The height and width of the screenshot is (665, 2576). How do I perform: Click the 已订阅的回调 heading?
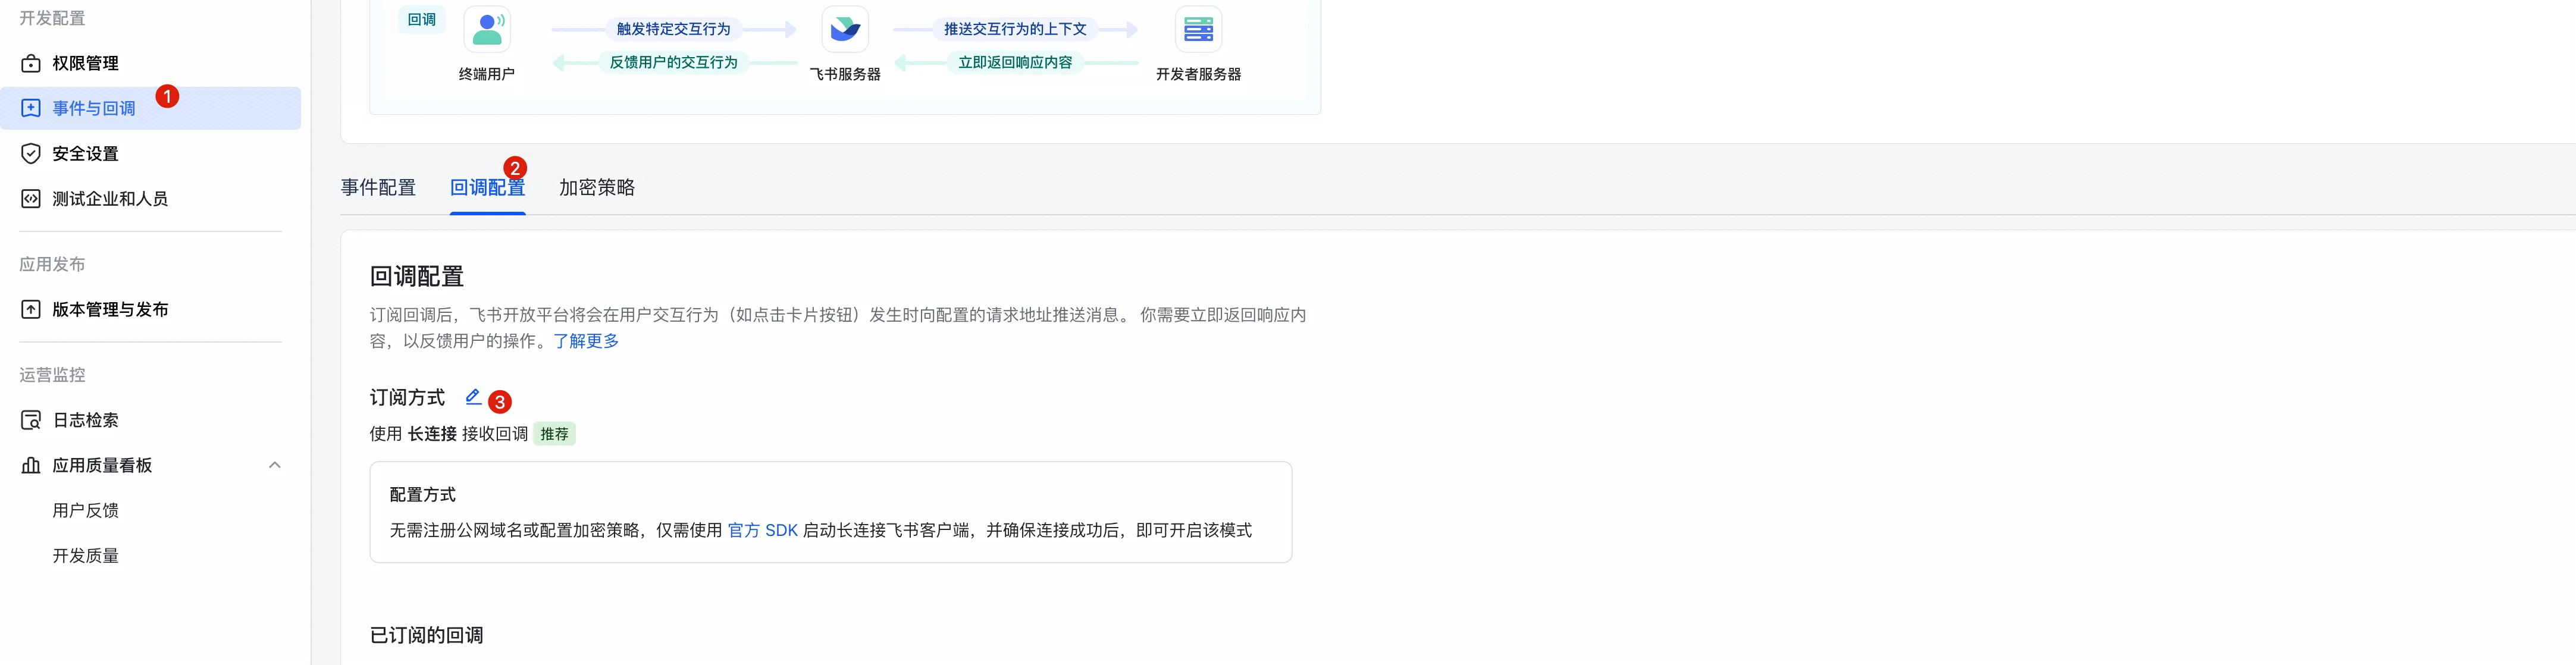click(x=427, y=635)
